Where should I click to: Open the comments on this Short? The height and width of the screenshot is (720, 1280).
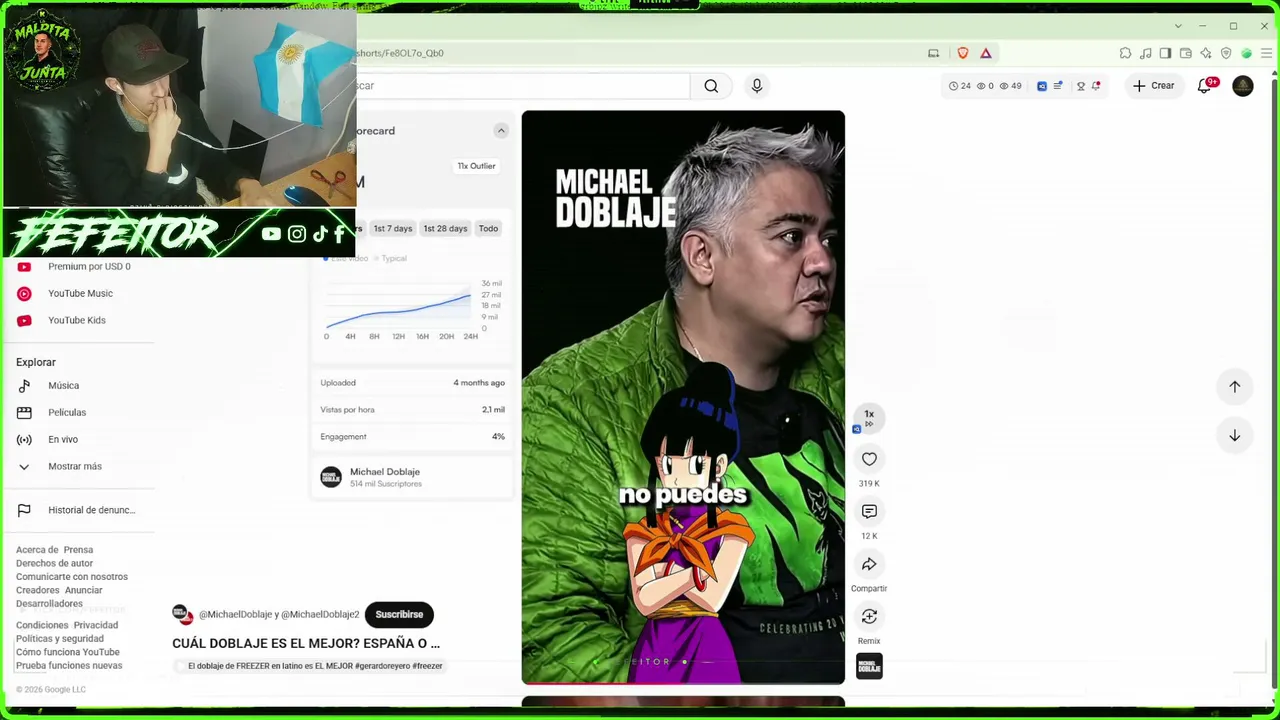pyautogui.click(x=869, y=511)
